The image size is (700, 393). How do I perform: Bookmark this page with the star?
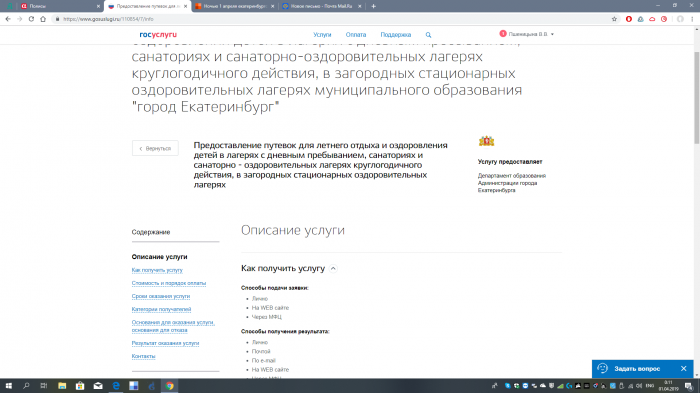614,19
